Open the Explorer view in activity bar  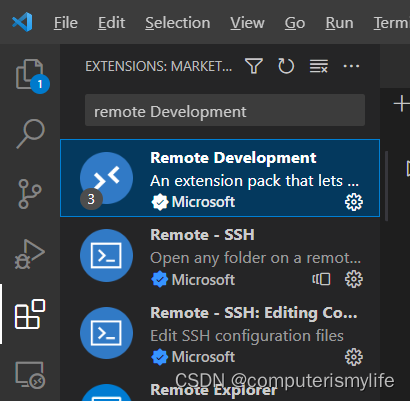[30, 75]
